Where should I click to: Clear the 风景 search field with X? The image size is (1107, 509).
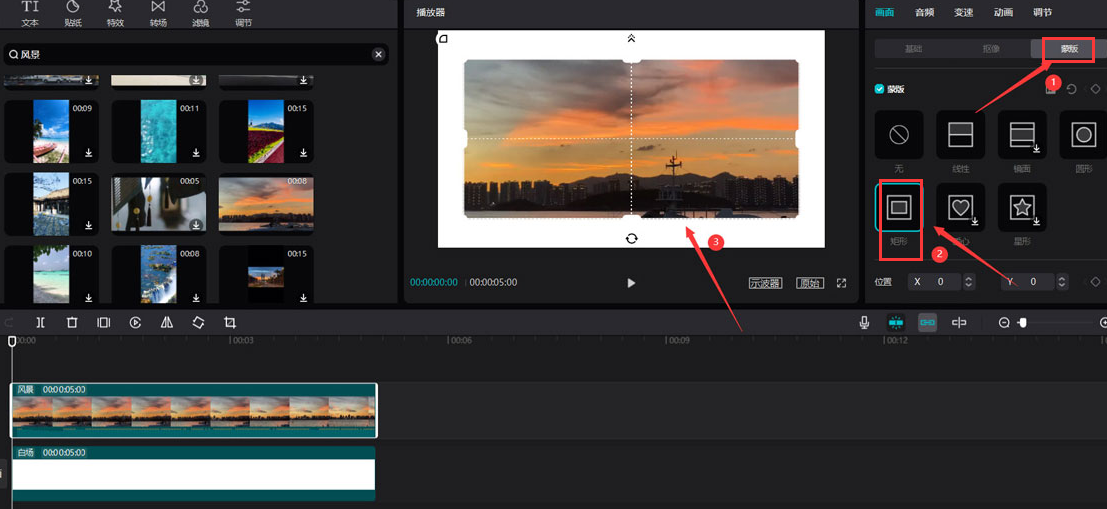click(x=378, y=55)
